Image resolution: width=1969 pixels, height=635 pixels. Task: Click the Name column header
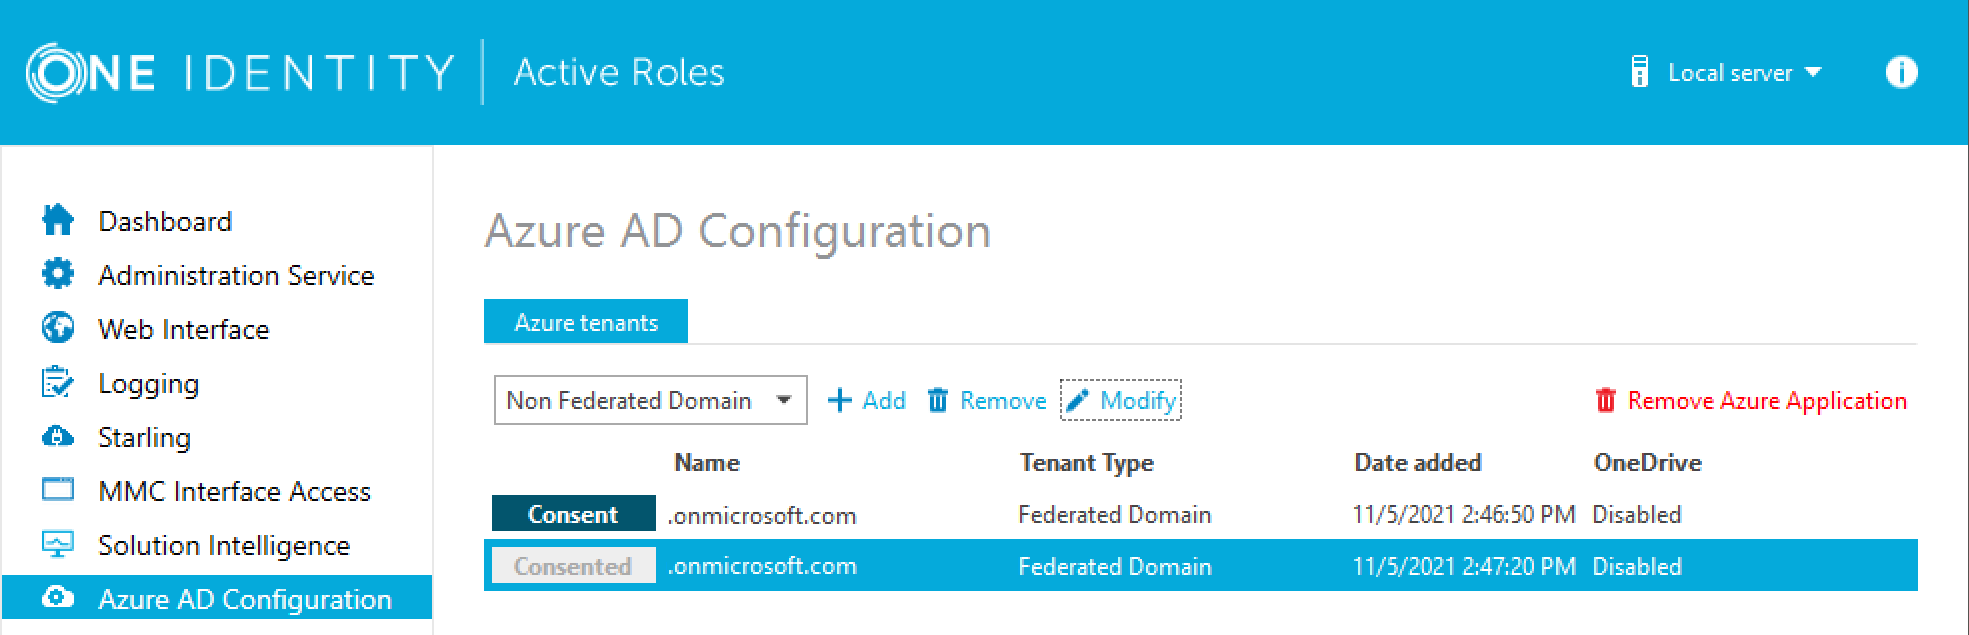coord(707,462)
